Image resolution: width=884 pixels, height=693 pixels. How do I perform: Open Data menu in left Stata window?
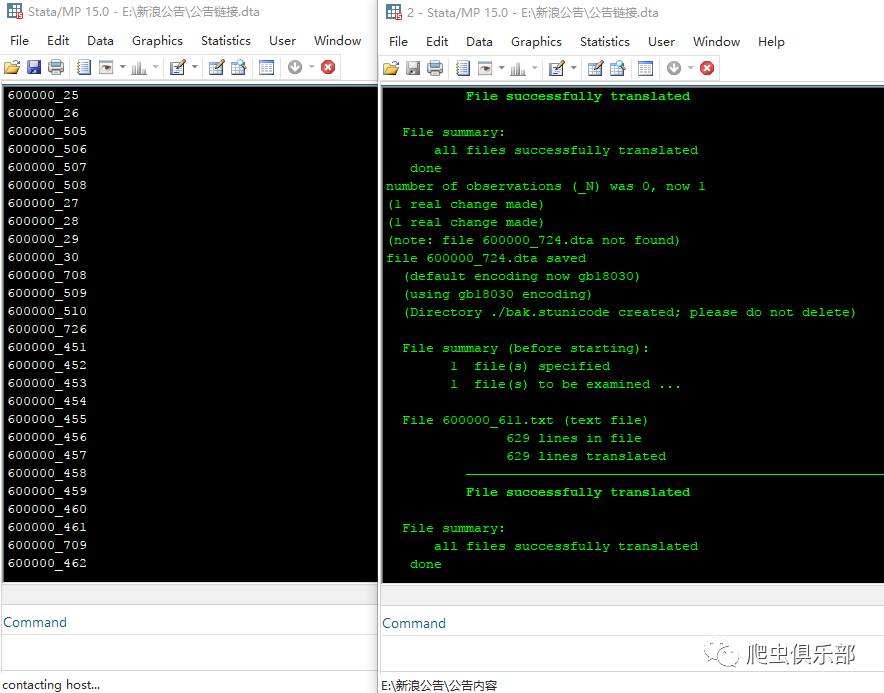(x=100, y=41)
